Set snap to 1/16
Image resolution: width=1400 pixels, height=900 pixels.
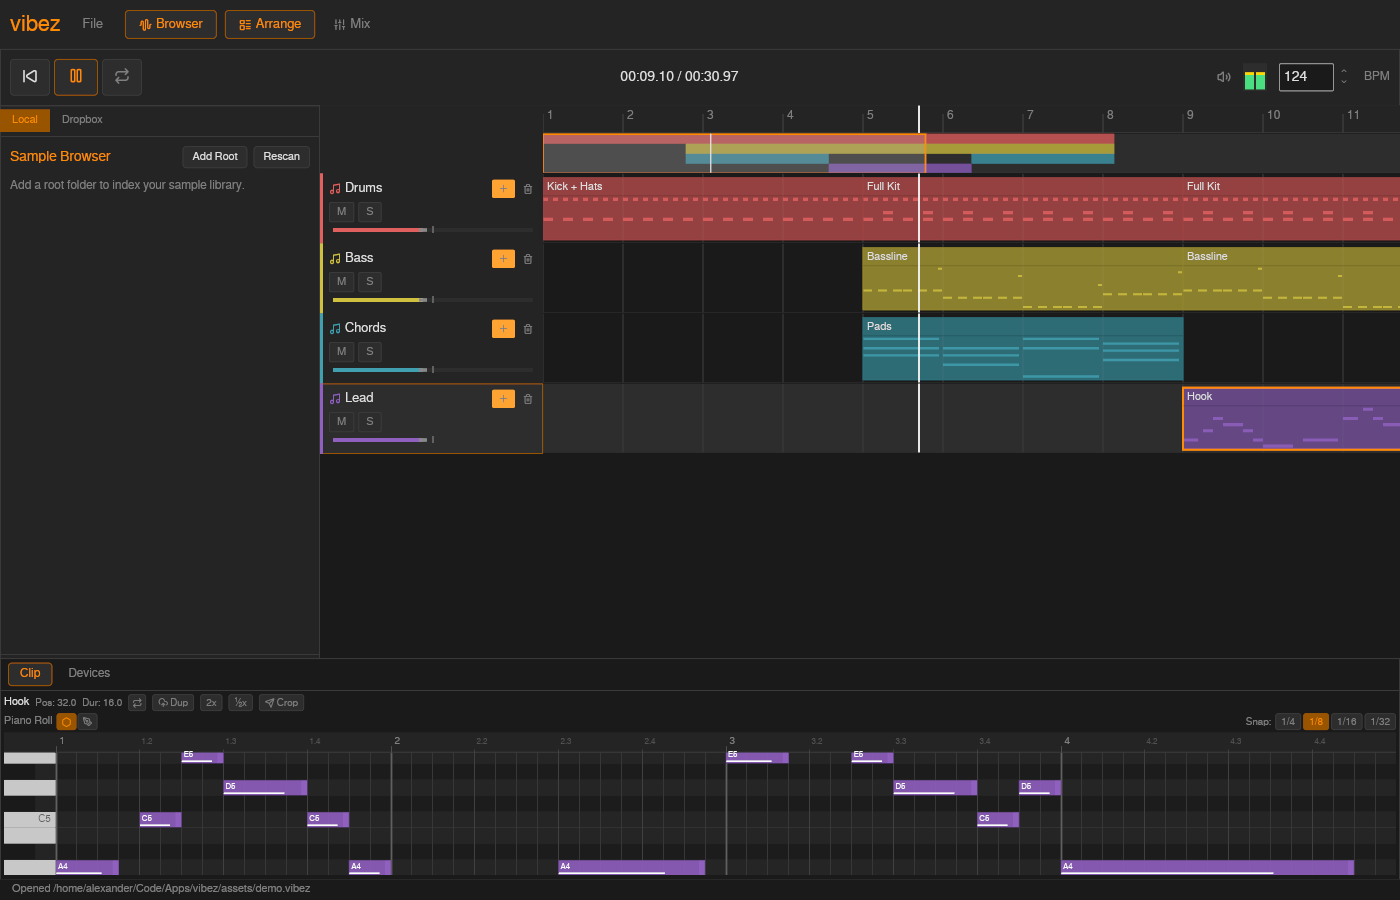coord(1347,722)
